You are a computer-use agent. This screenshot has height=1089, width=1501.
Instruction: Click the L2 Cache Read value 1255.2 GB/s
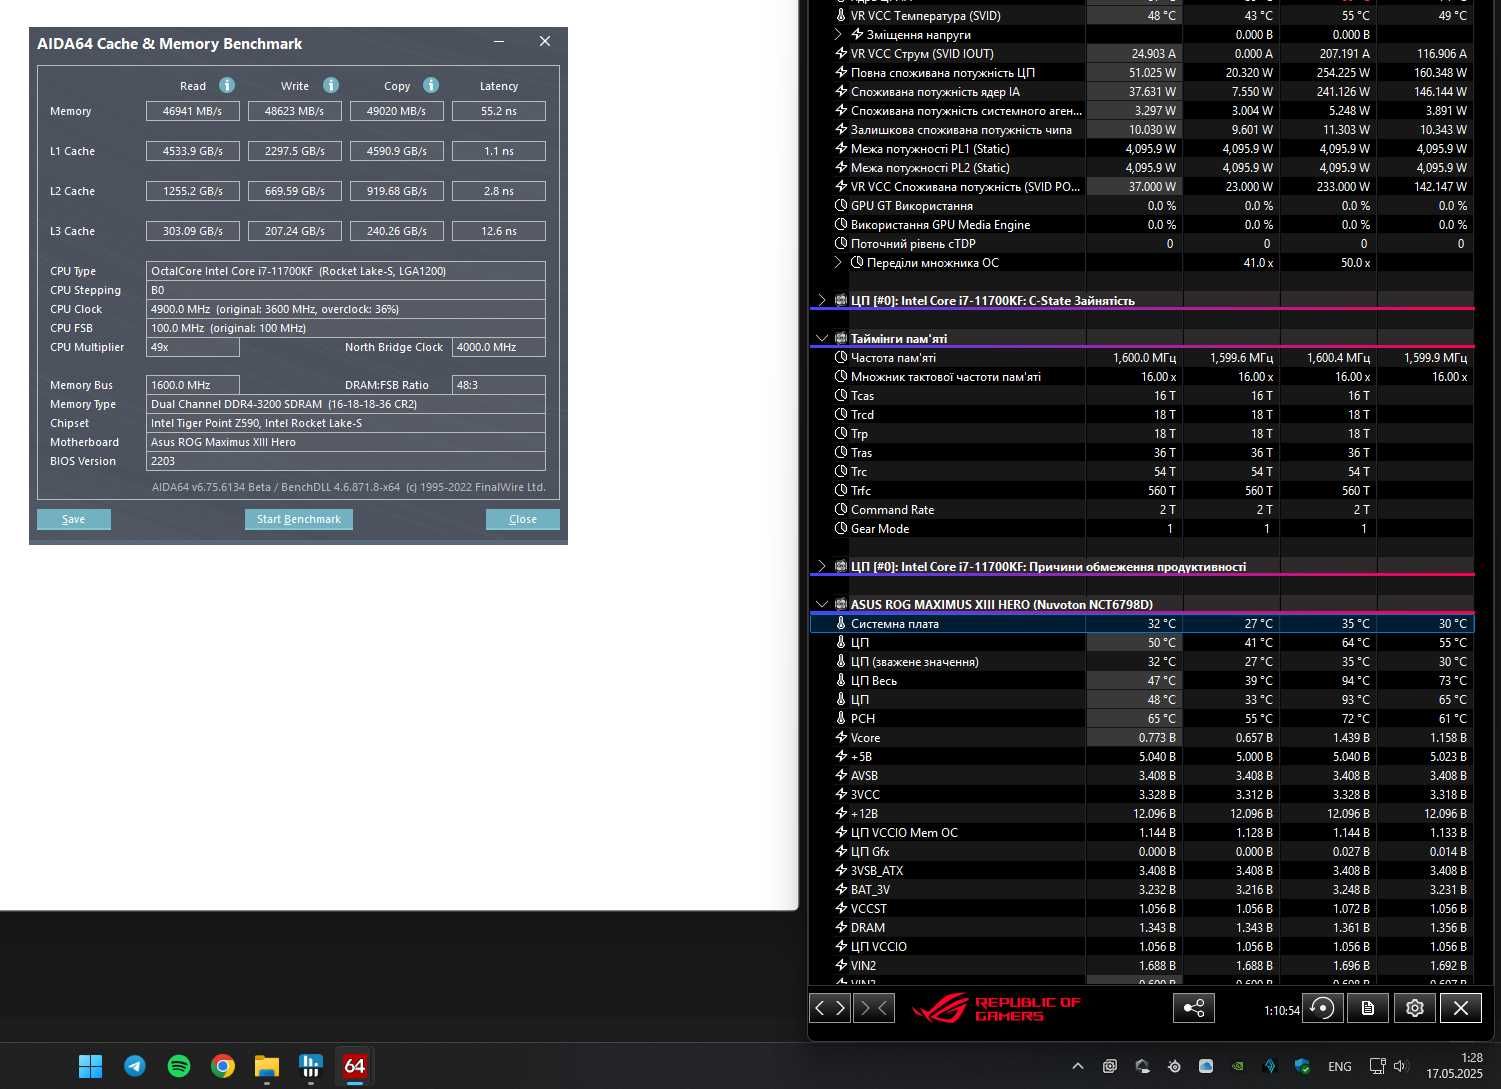(x=193, y=191)
